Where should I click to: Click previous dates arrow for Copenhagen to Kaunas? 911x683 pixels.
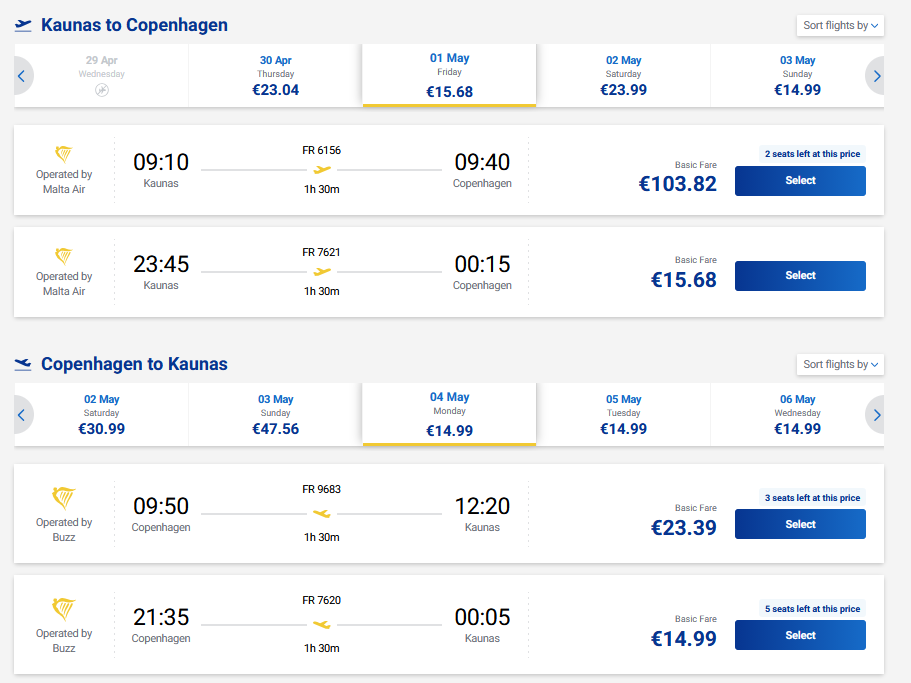[21, 415]
